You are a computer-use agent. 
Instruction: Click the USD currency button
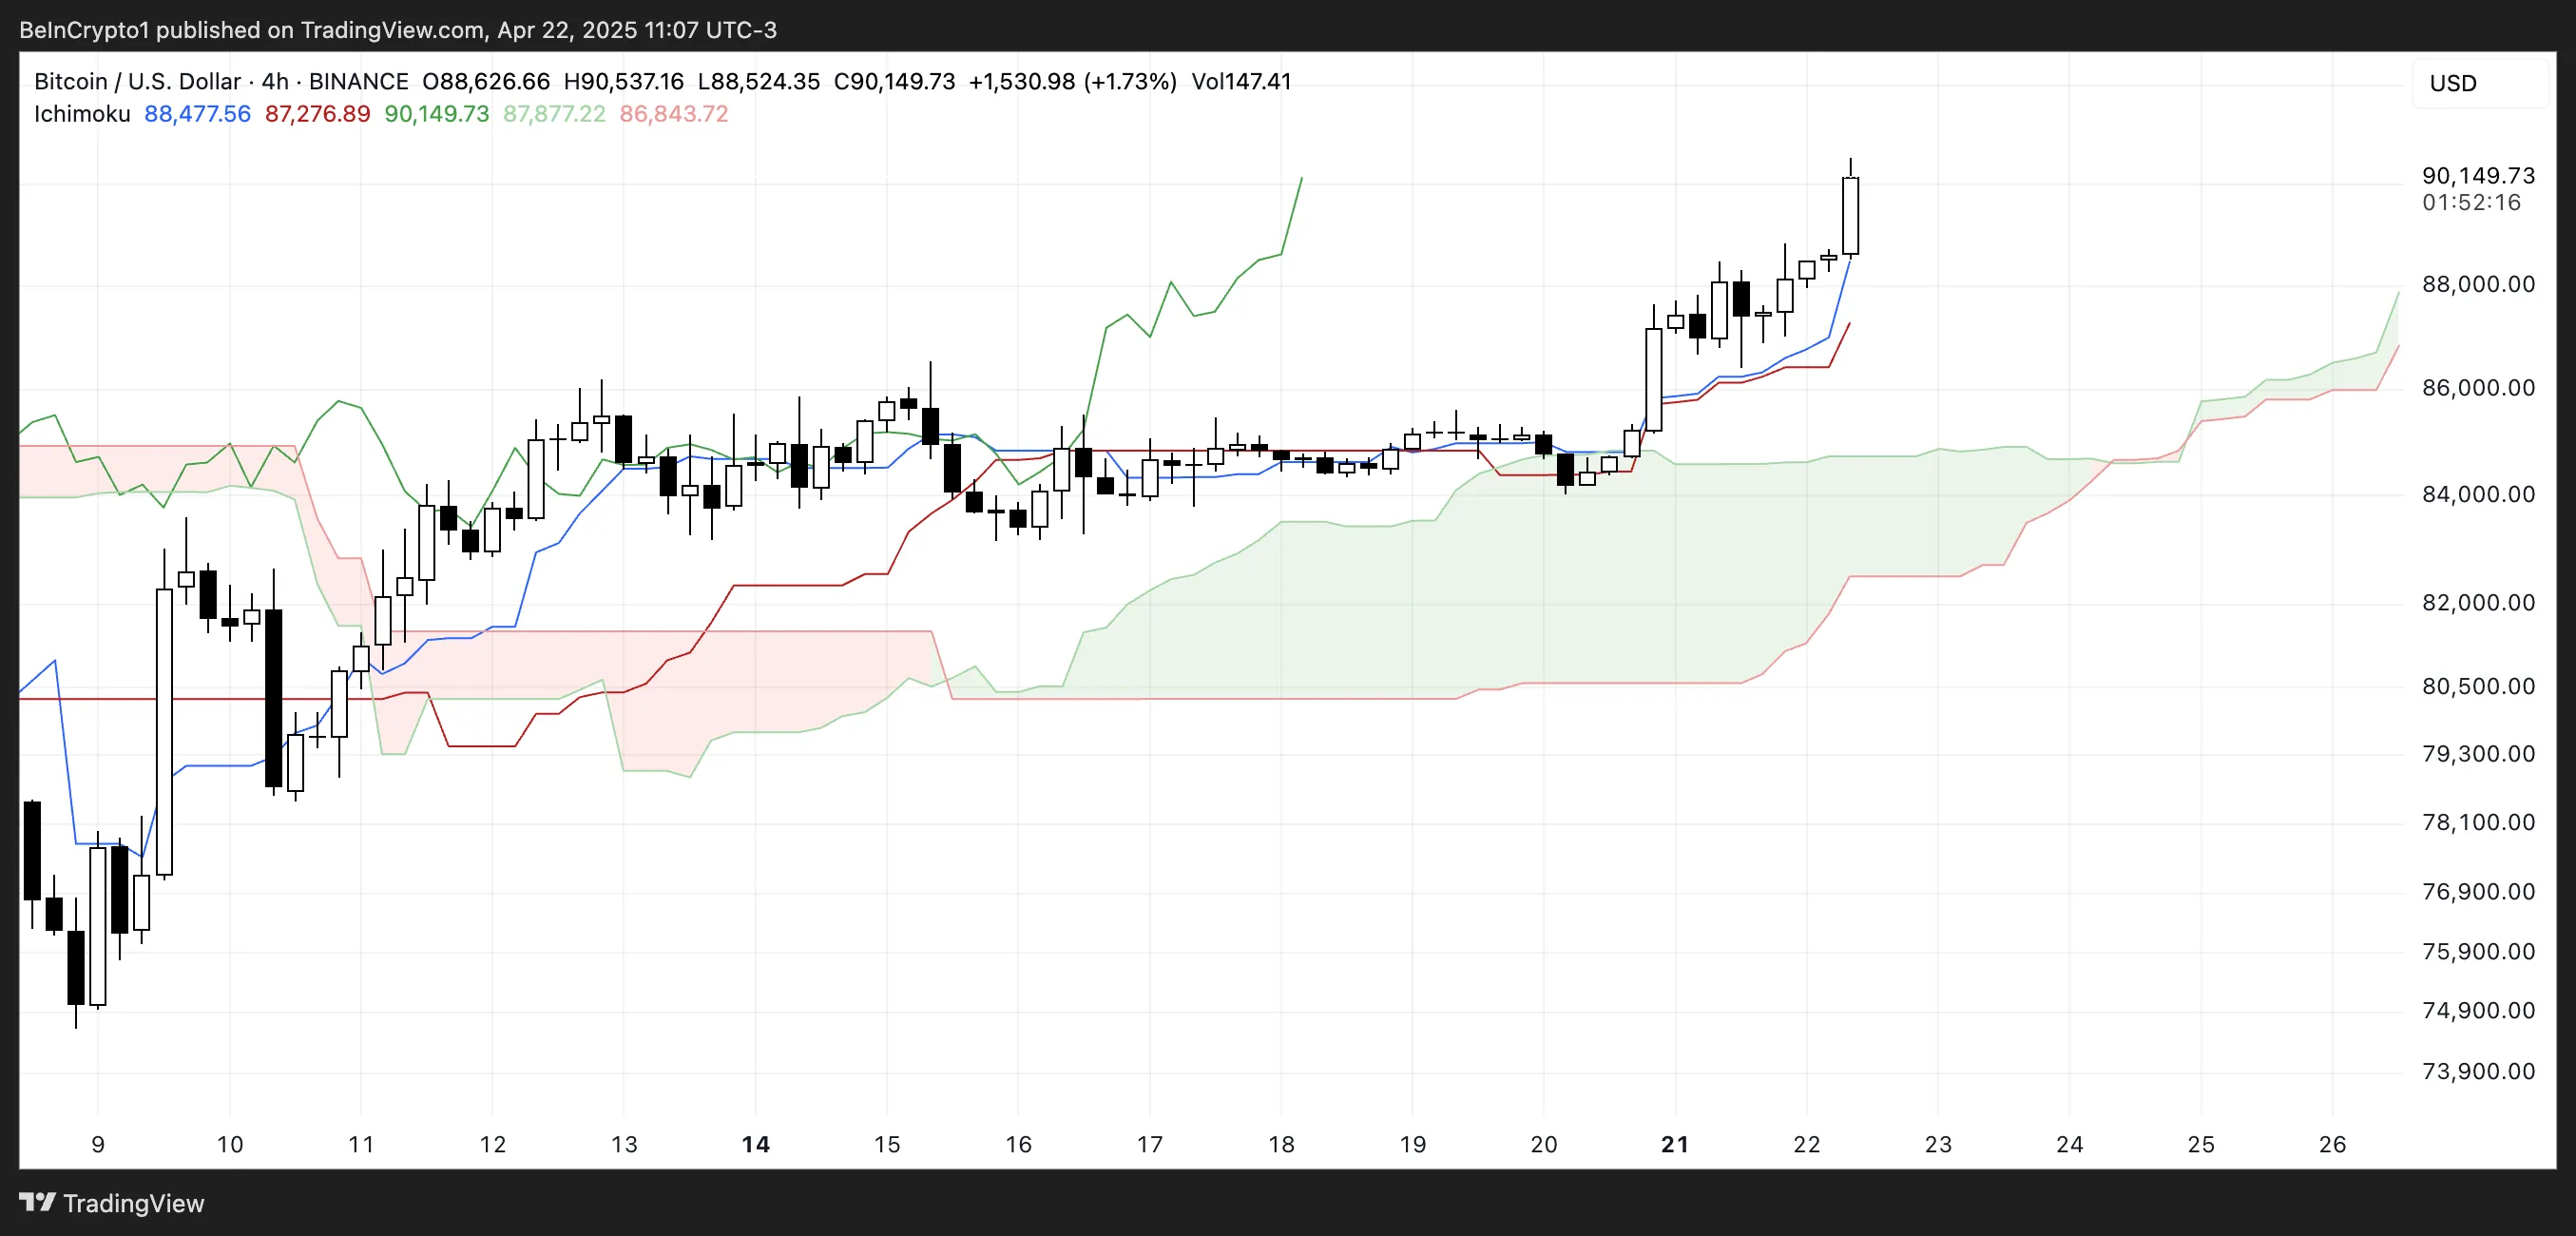click(2452, 83)
